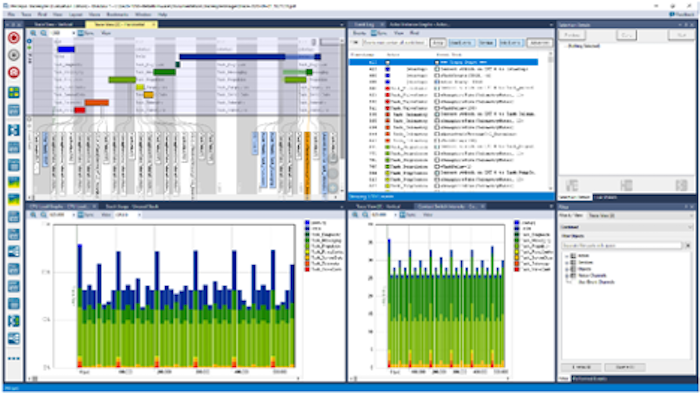Click the Advanced button in the Event Log filter row
This screenshot has width=700, height=393.
pyautogui.click(x=539, y=43)
